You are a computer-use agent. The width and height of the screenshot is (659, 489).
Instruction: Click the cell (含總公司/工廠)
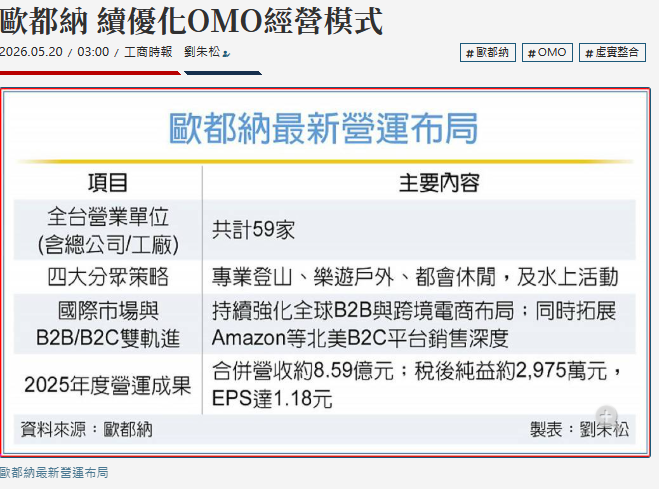coord(108,244)
